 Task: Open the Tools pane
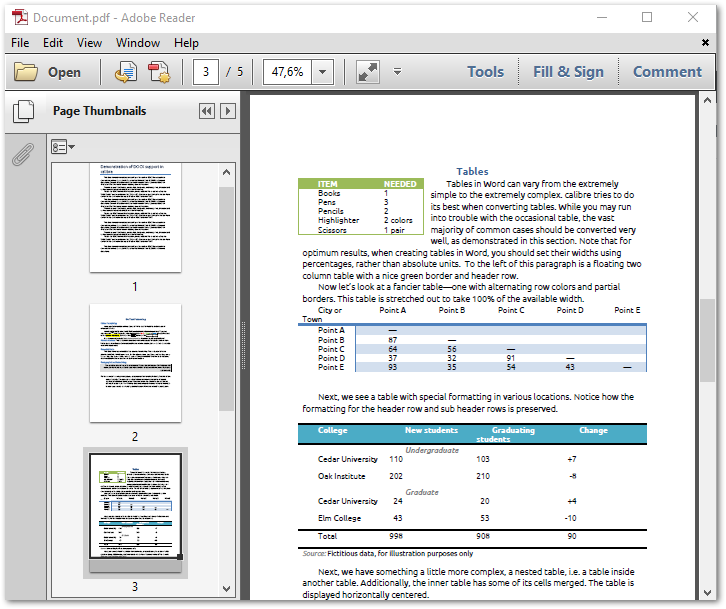click(485, 72)
